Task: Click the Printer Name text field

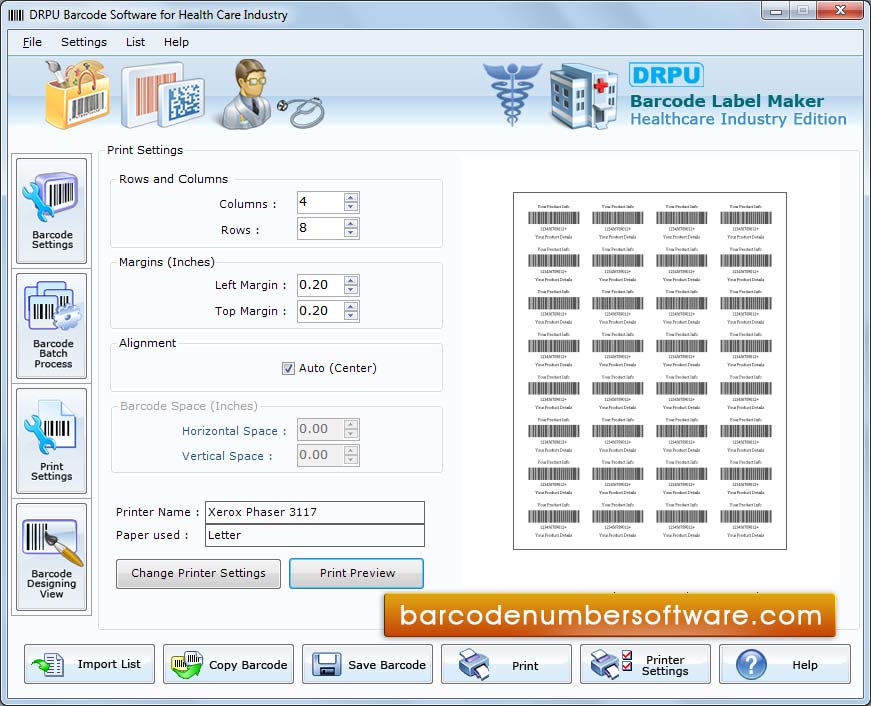Action: (x=315, y=512)
